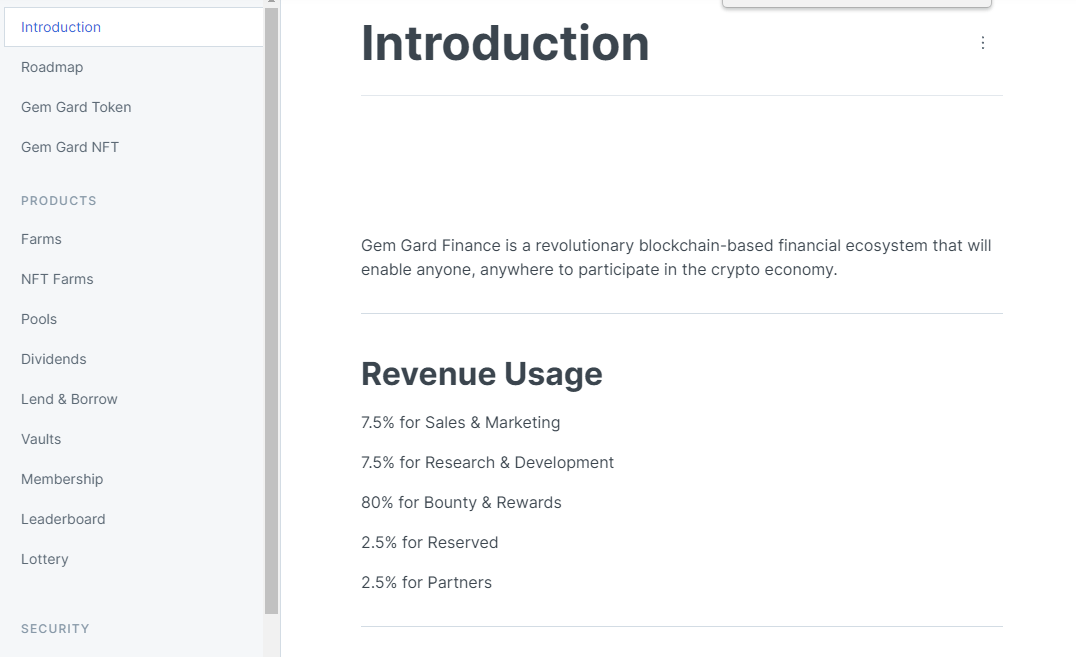
Task: Select Lottery in the sidebar
Action: point(44,559)
